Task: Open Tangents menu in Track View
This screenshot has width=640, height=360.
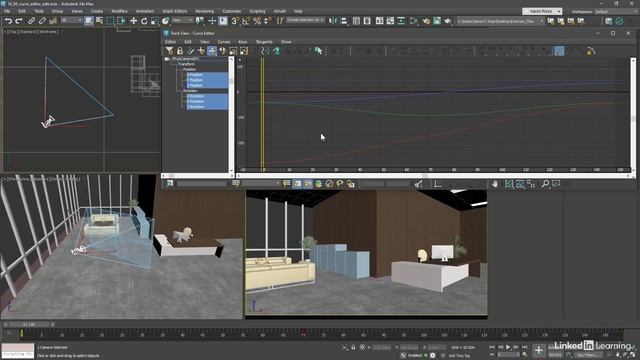Action: coord(264,42)
